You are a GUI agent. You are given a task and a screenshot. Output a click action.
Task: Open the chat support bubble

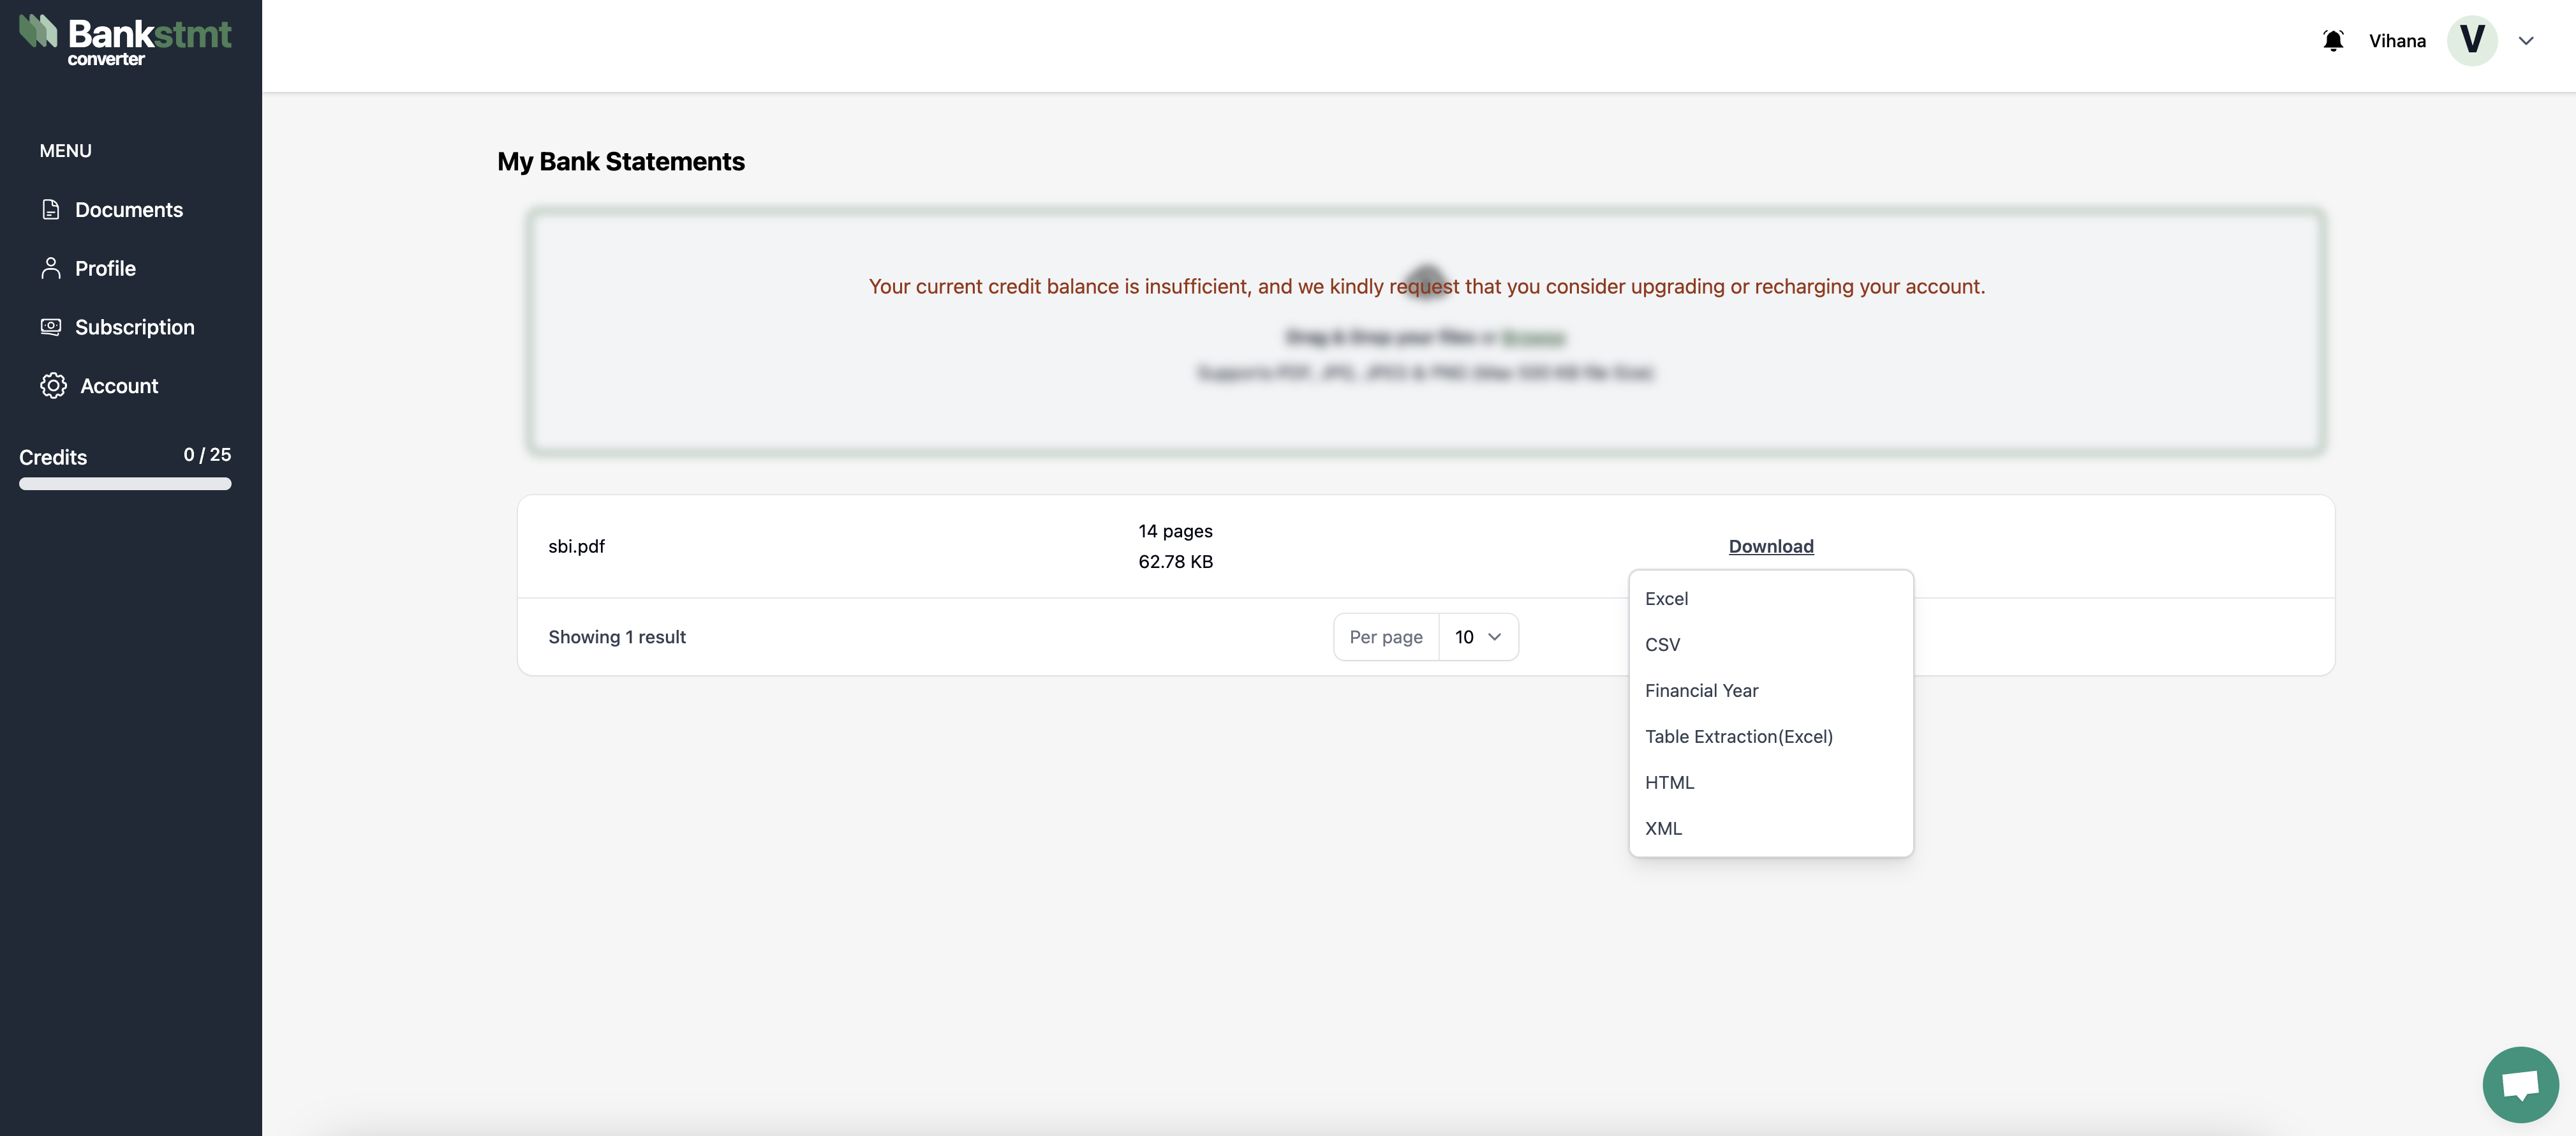coord(2520,1084)
